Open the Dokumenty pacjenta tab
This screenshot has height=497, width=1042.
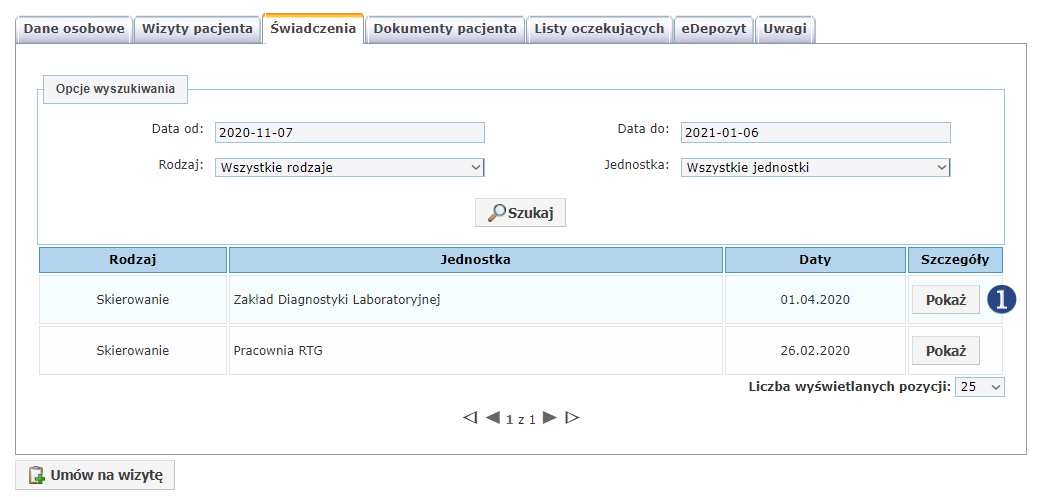[x=445, y=29]
